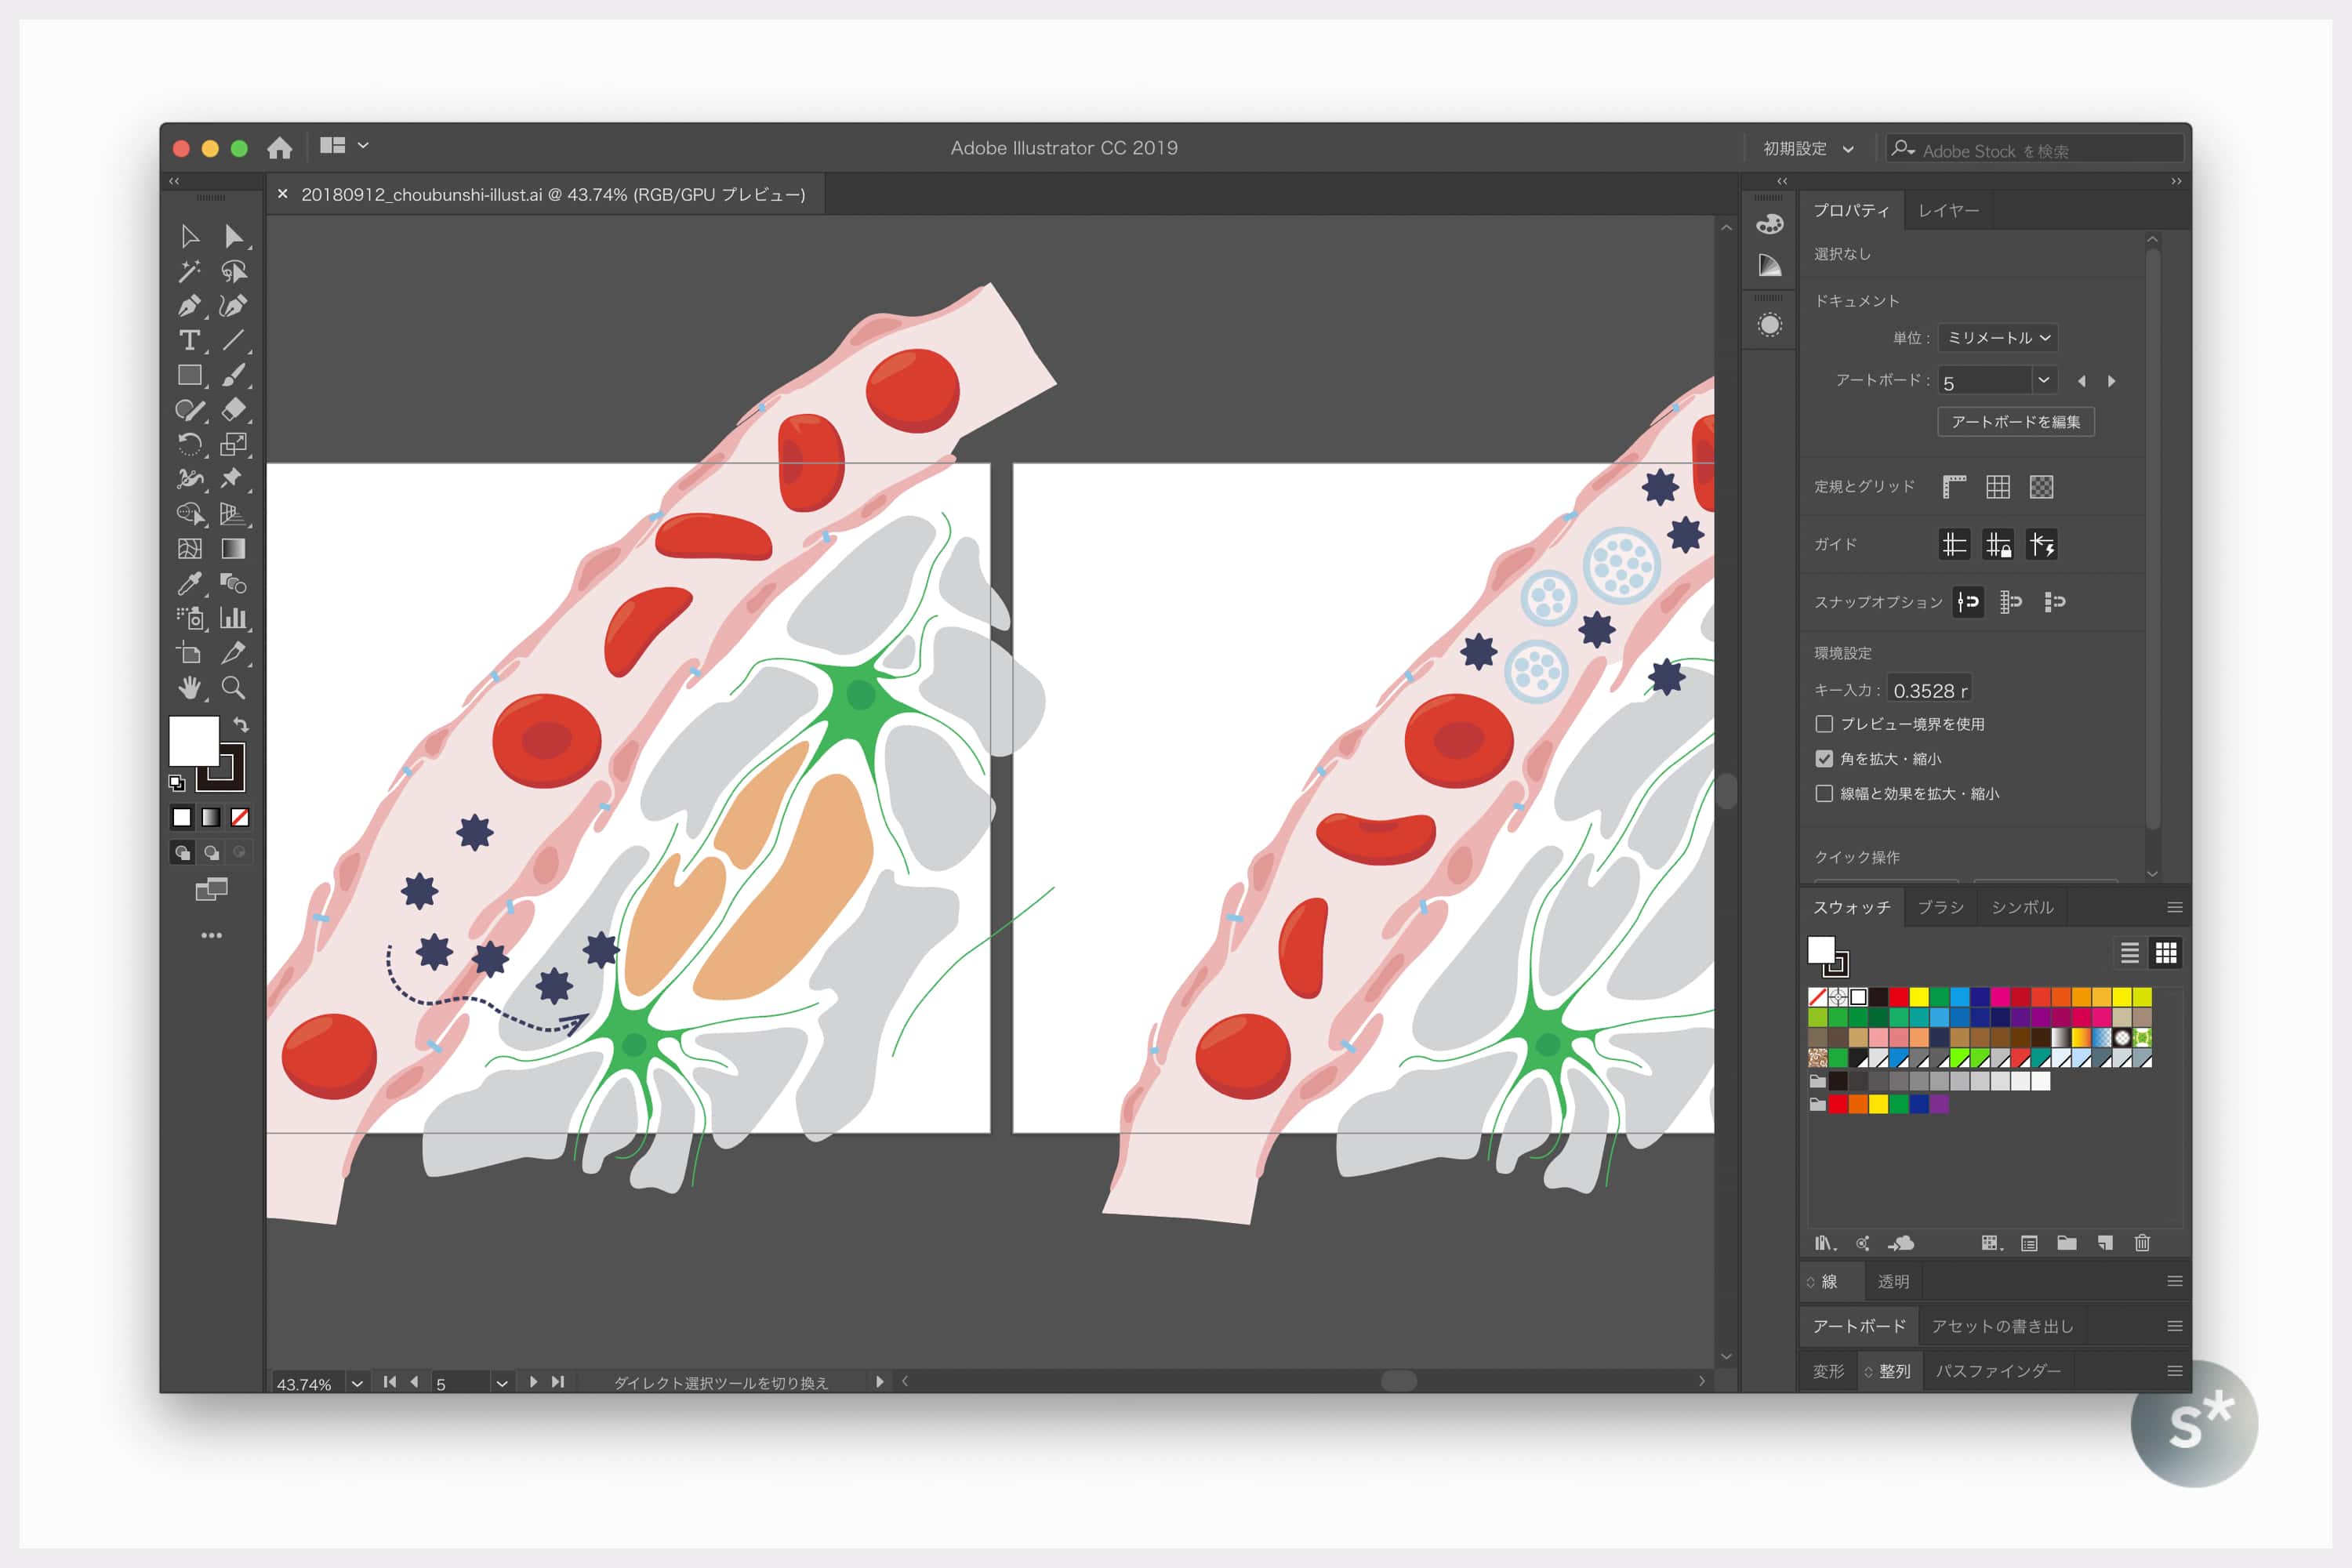The height and width of the screenshot is (1568, 2352).
Task: Click the delete swatch trash icon
Action: 2141,1243
